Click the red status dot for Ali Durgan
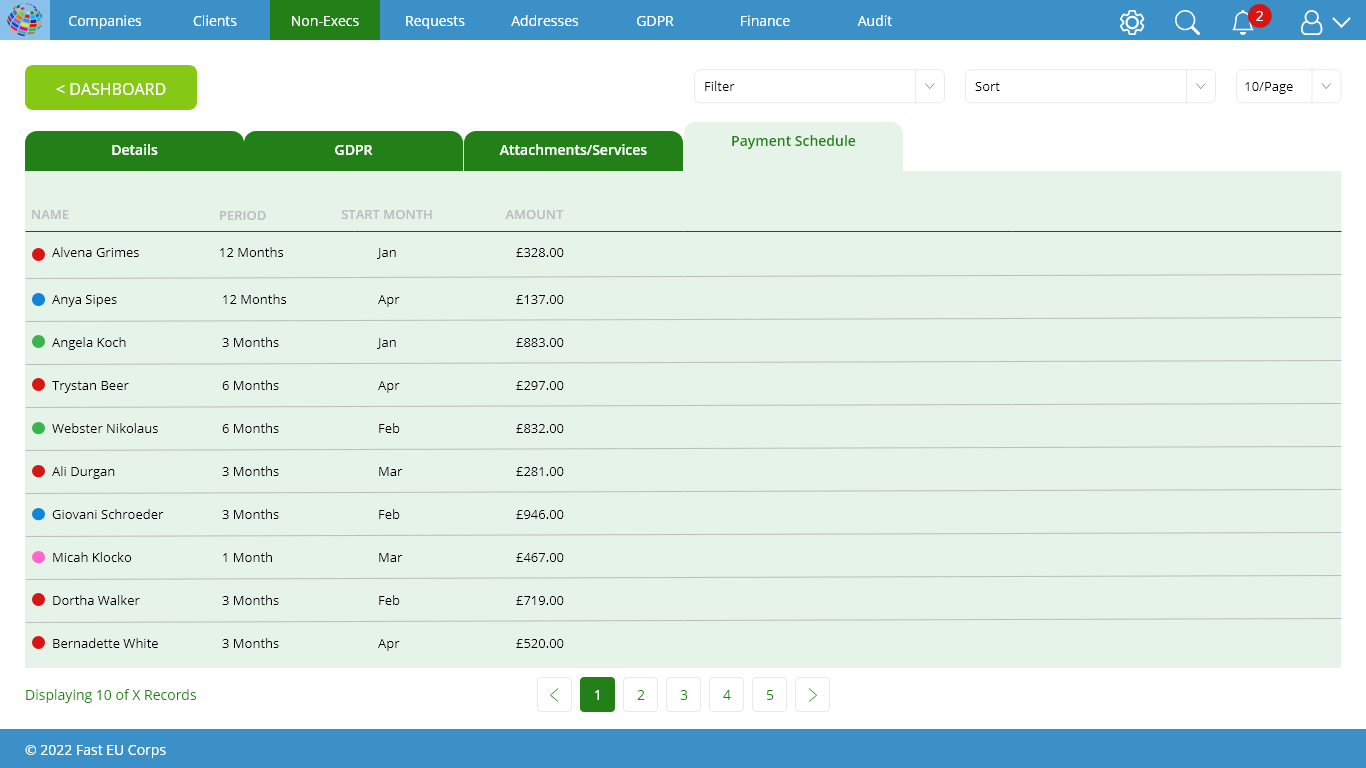Viewport: 1366px width, 768px height. (x=39, y=471)
